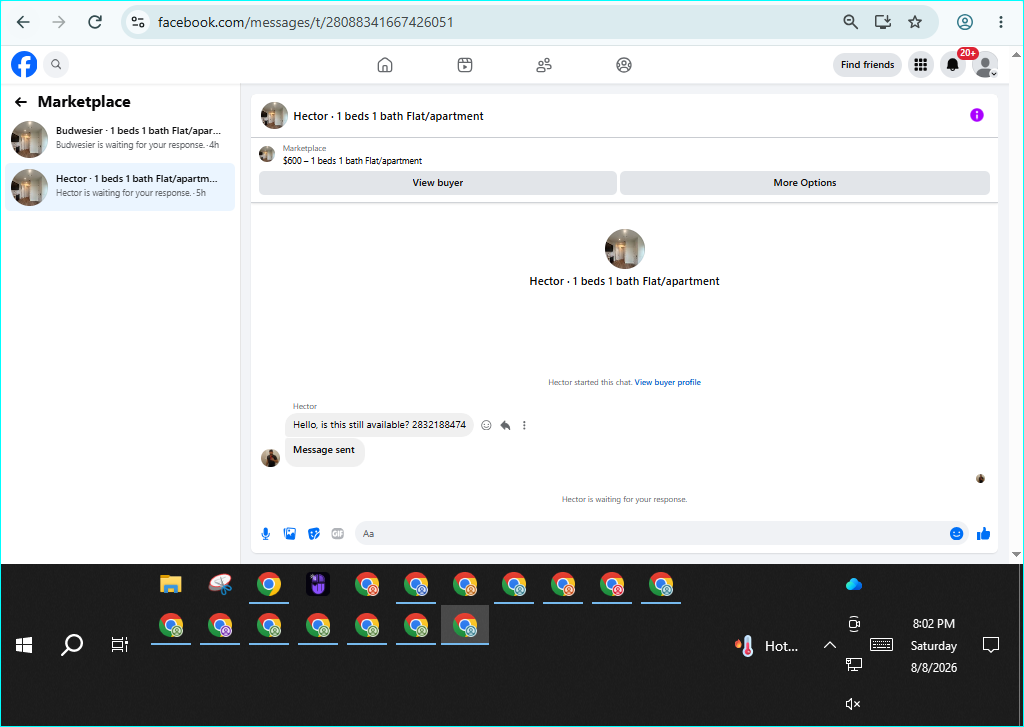Click the large center listing avatar

pyautogui.click(x=625, y=249)
